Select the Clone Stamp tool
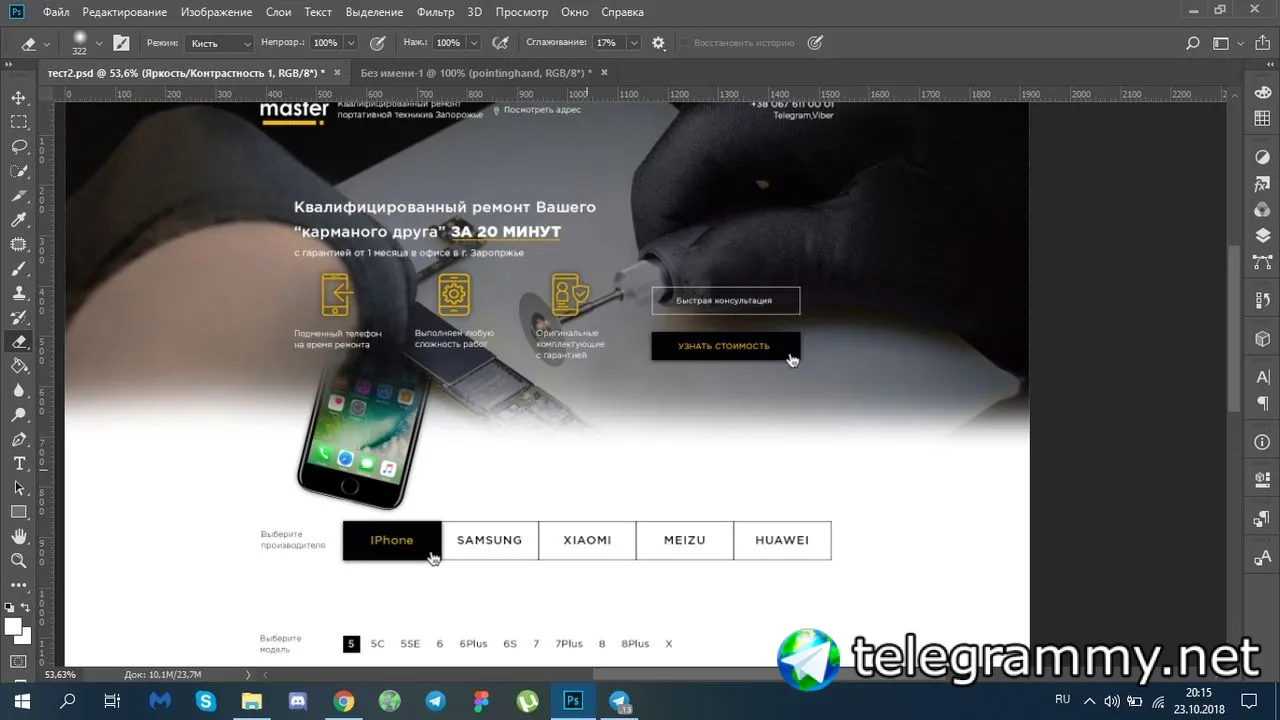The width and height of the screenshot is (1280, 720). click(19, 293)
